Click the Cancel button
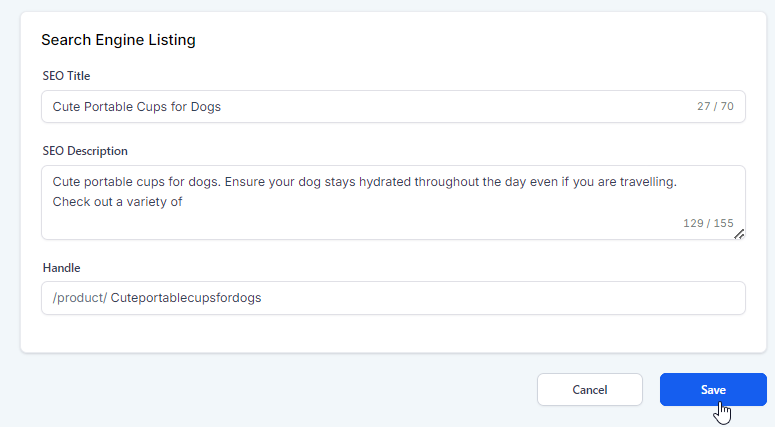775x427 pixels. [x=589, y=389]
